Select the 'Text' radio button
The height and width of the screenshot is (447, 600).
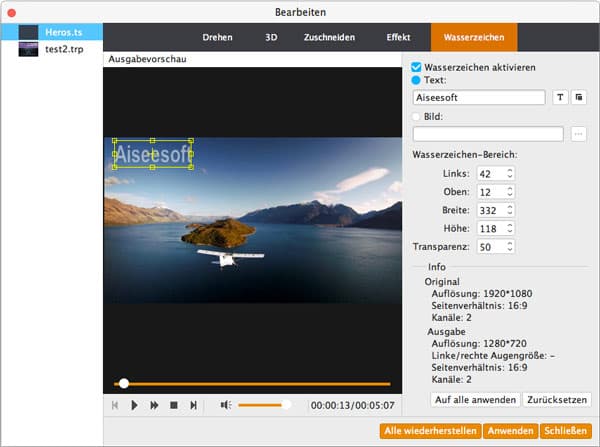pyautogui.click(x=417, y=79)
